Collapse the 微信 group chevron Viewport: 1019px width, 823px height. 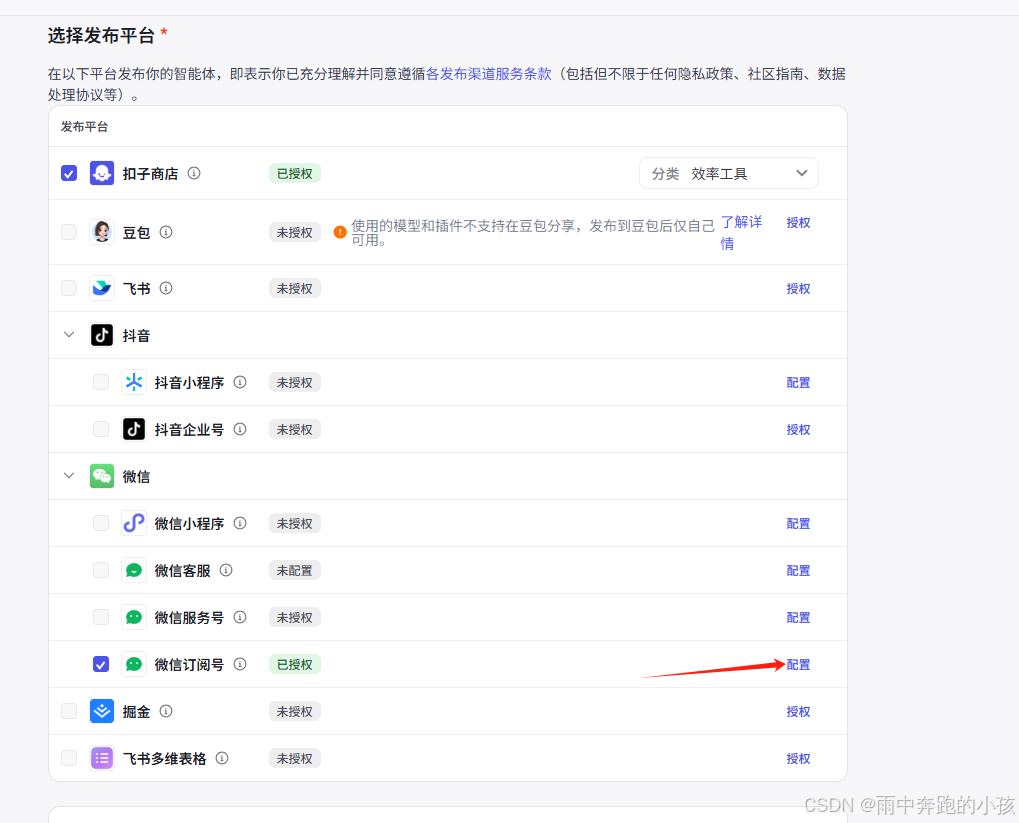click(69, 476)
